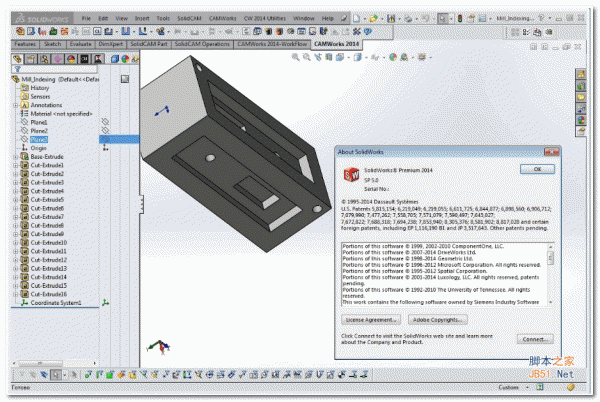Click OK in About SolidWorks dialog

pos(537,169)
